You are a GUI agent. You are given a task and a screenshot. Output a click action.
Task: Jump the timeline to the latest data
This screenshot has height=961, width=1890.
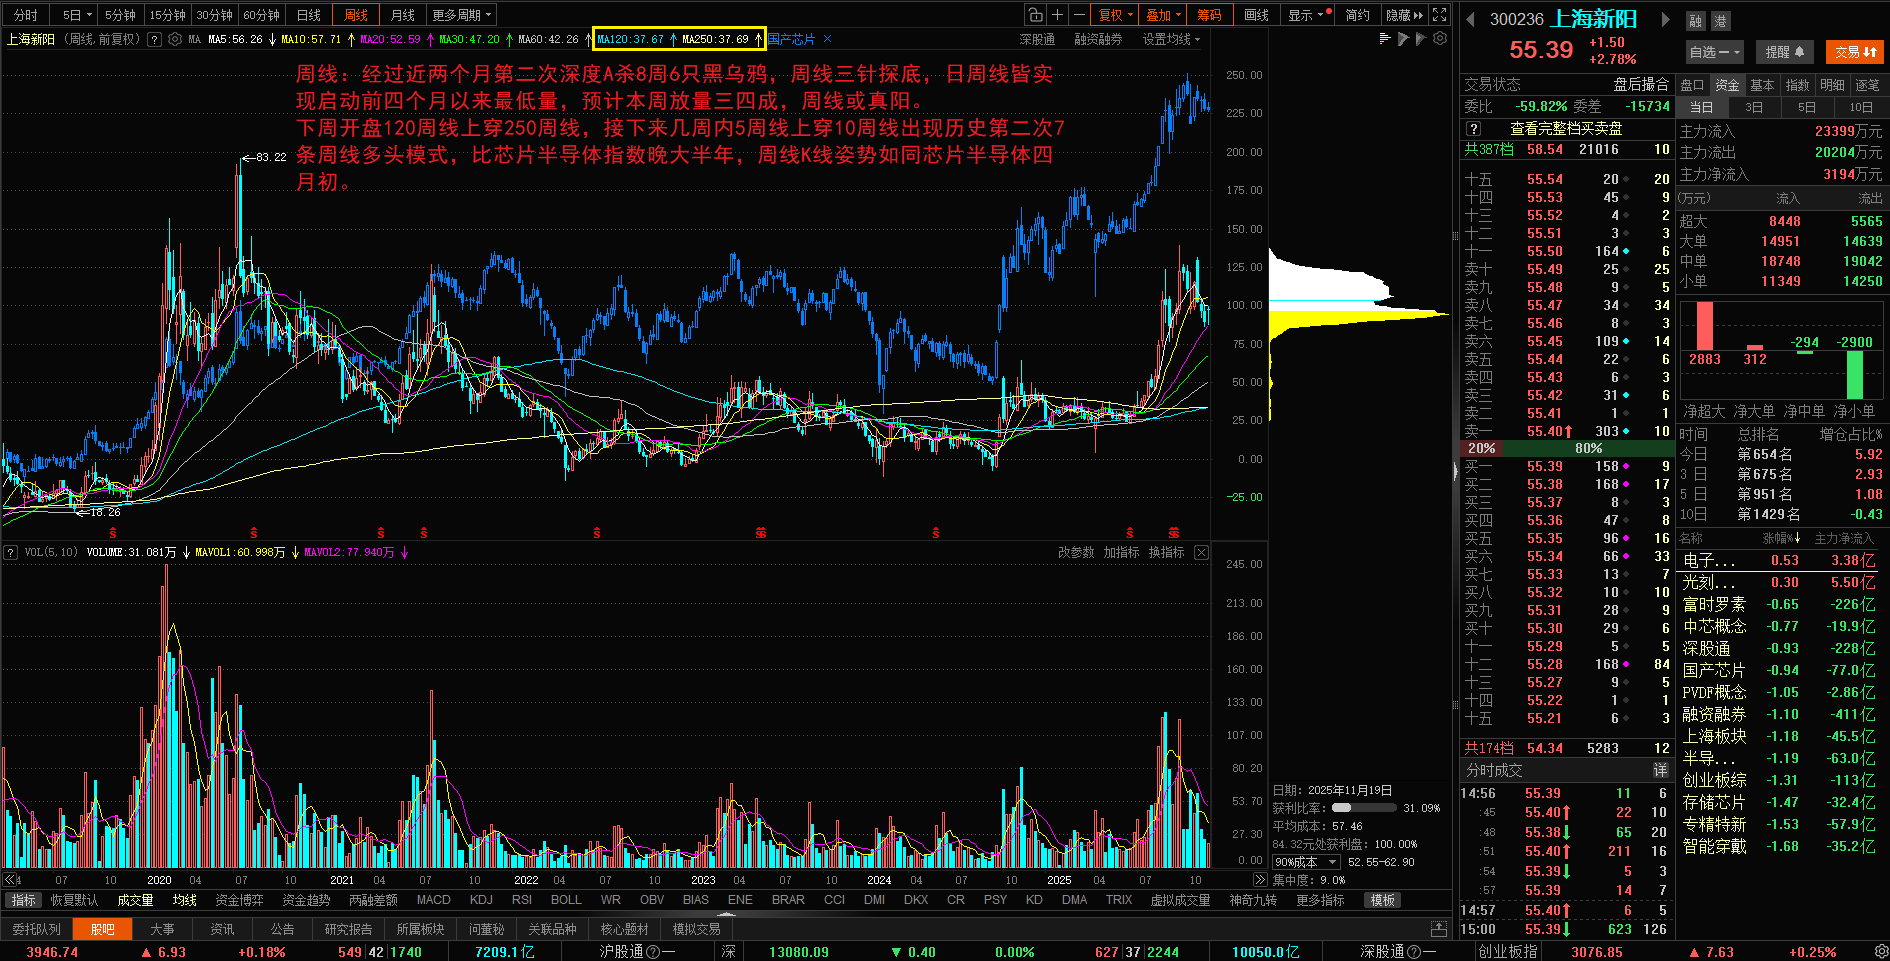[x=1259, y=880]
